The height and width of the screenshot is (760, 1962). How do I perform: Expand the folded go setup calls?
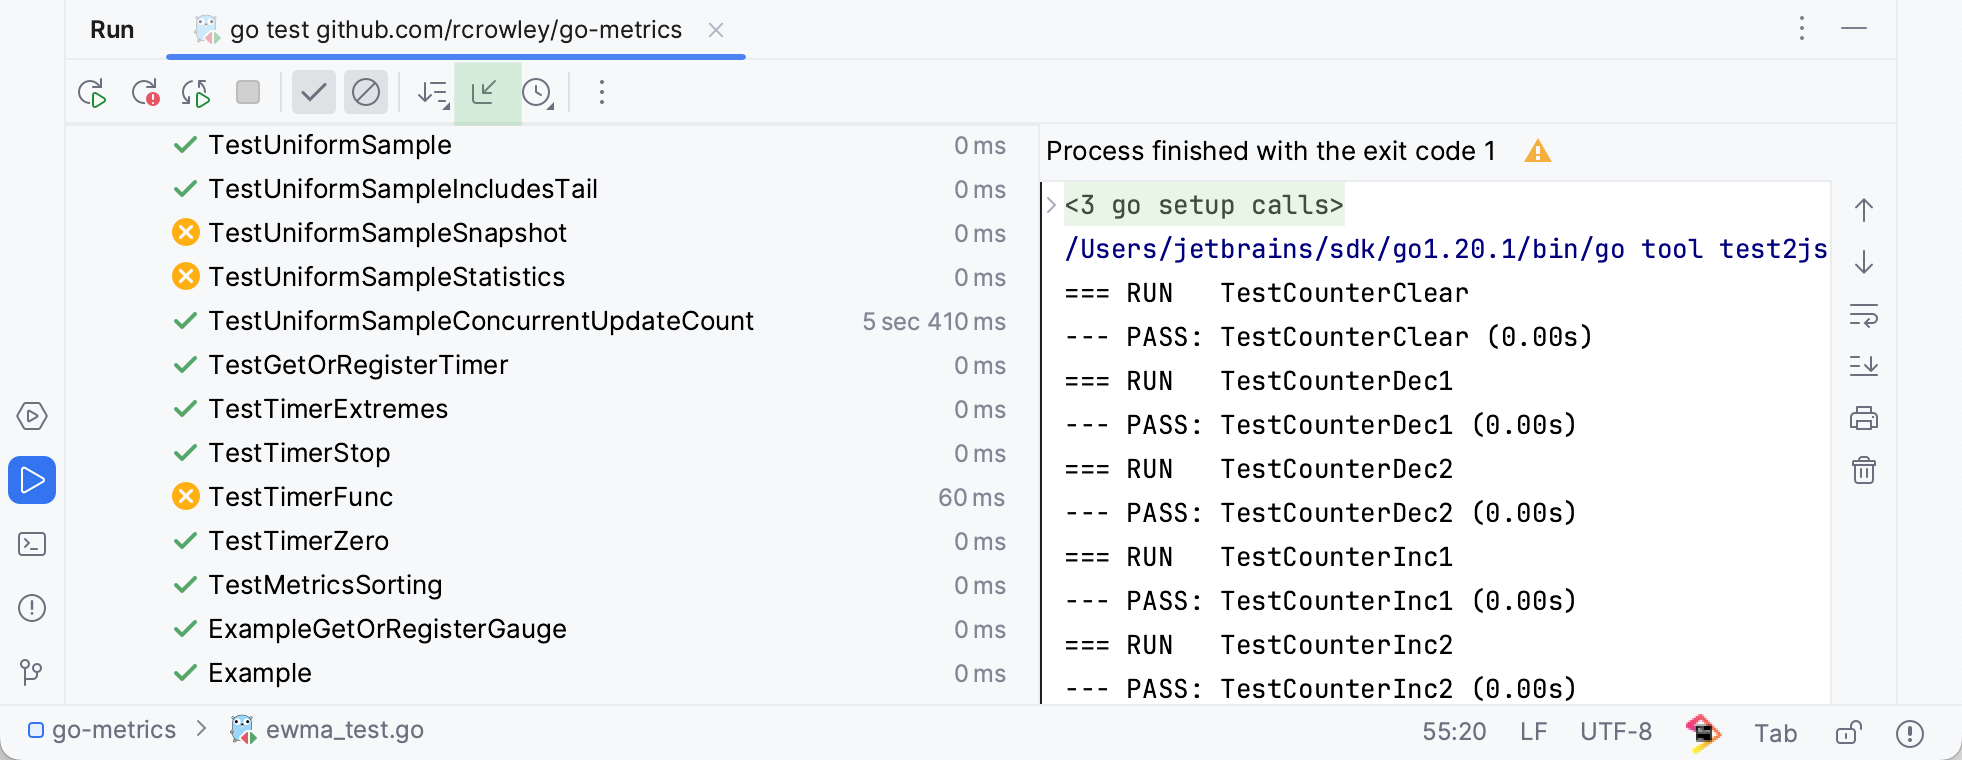tap(1052, 205)
